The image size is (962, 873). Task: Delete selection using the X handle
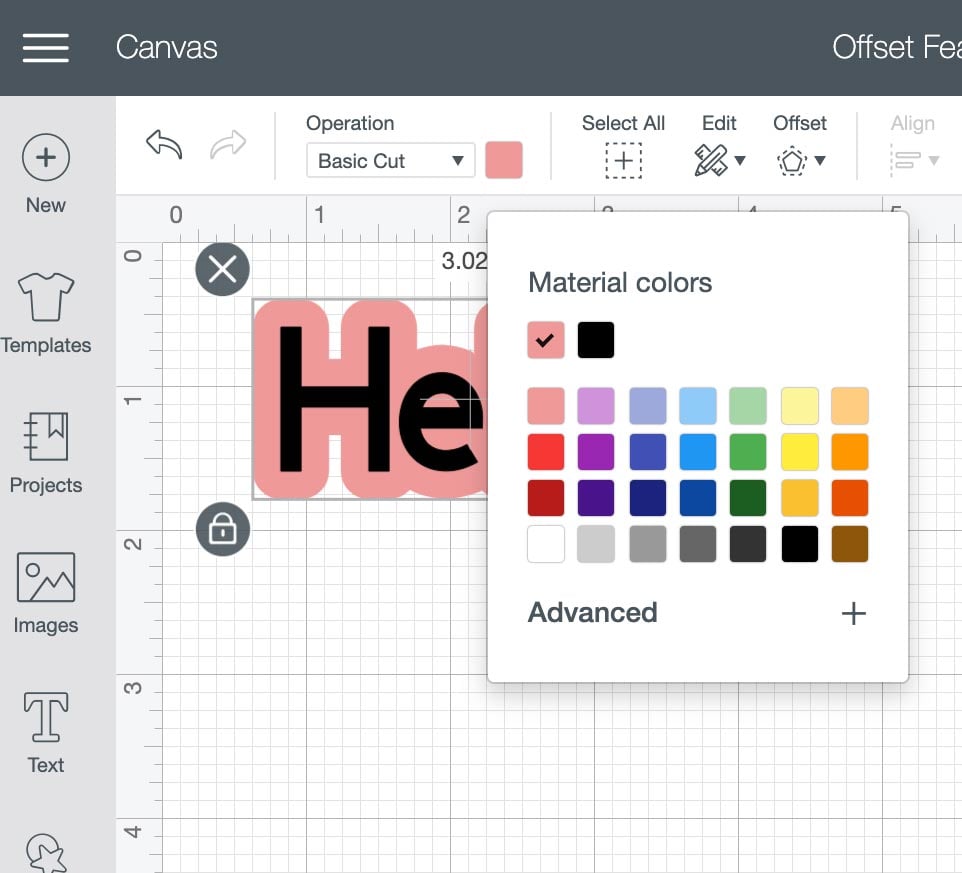222,269
